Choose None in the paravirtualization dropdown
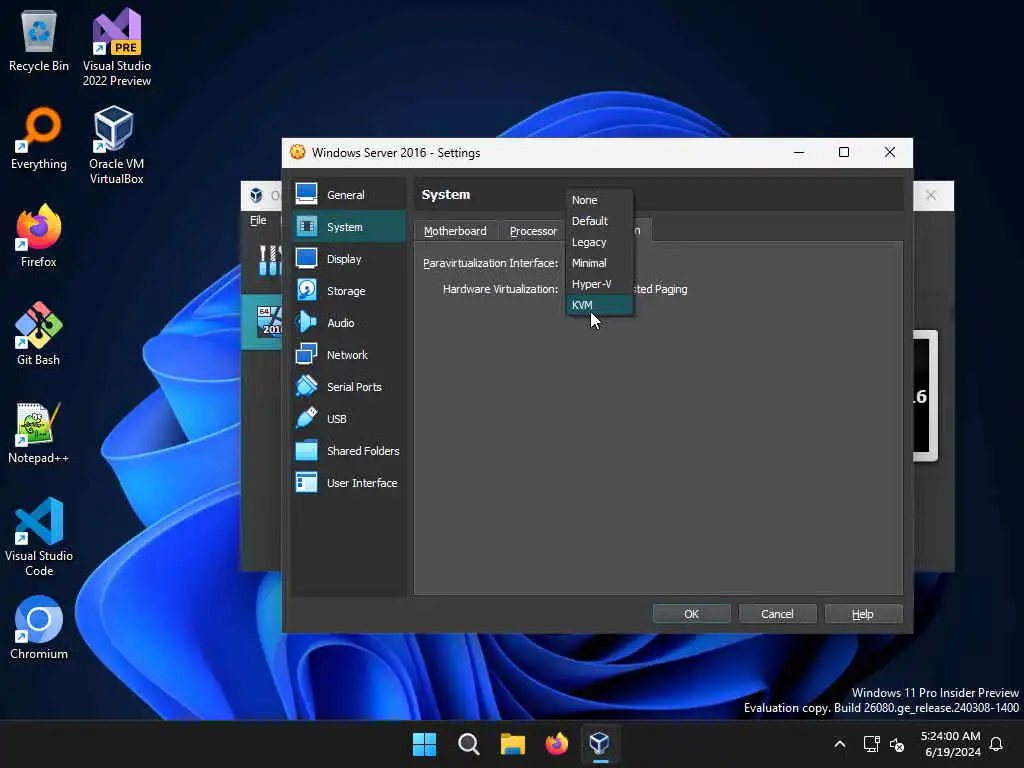This screenshot has height=768, width=1024. (x=599, y=200)
